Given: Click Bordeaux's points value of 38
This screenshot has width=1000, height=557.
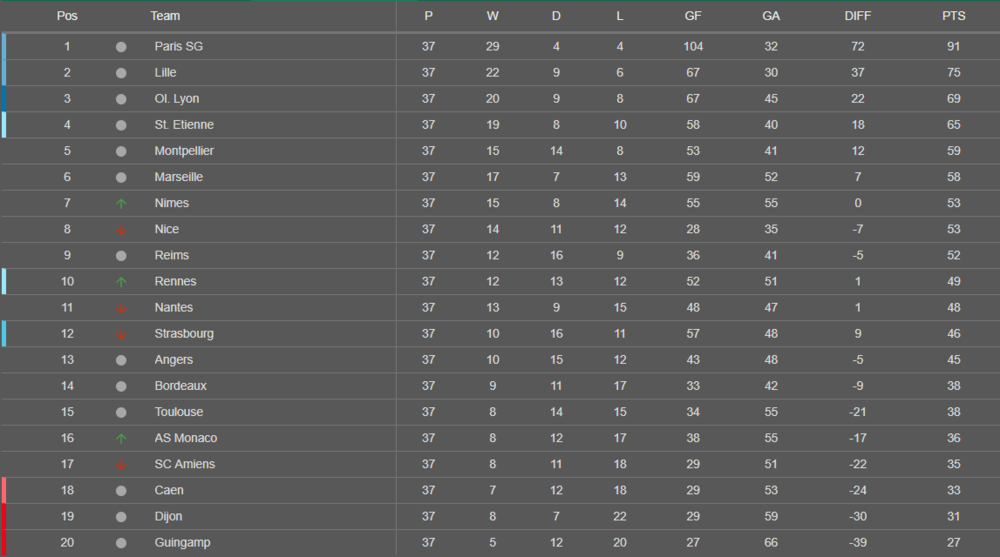Looking at the screenshot, I should coord(953,386).
